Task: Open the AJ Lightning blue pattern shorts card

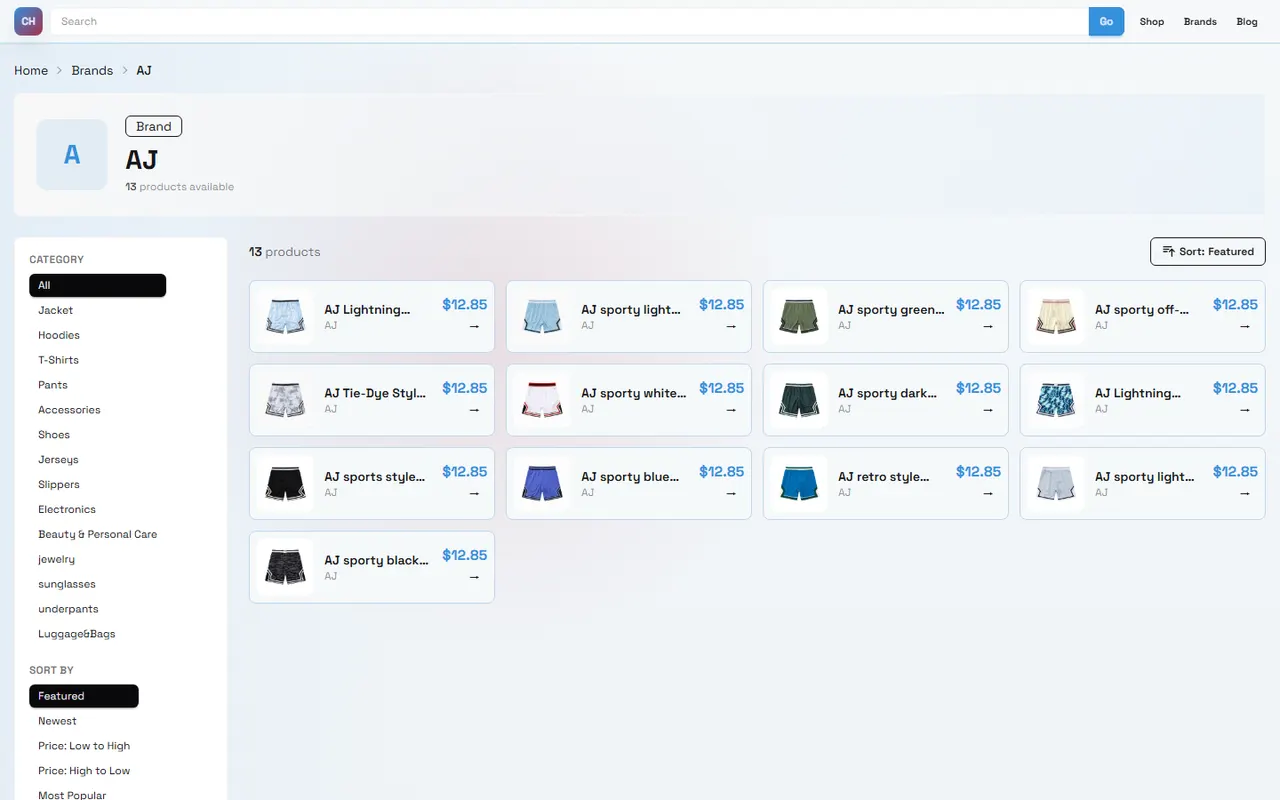Action: (1142, 400)
